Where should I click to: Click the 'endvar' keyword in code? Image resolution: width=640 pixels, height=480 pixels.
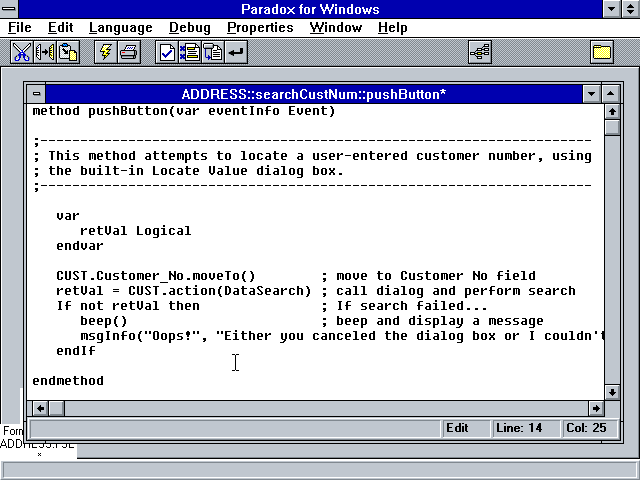80,246
